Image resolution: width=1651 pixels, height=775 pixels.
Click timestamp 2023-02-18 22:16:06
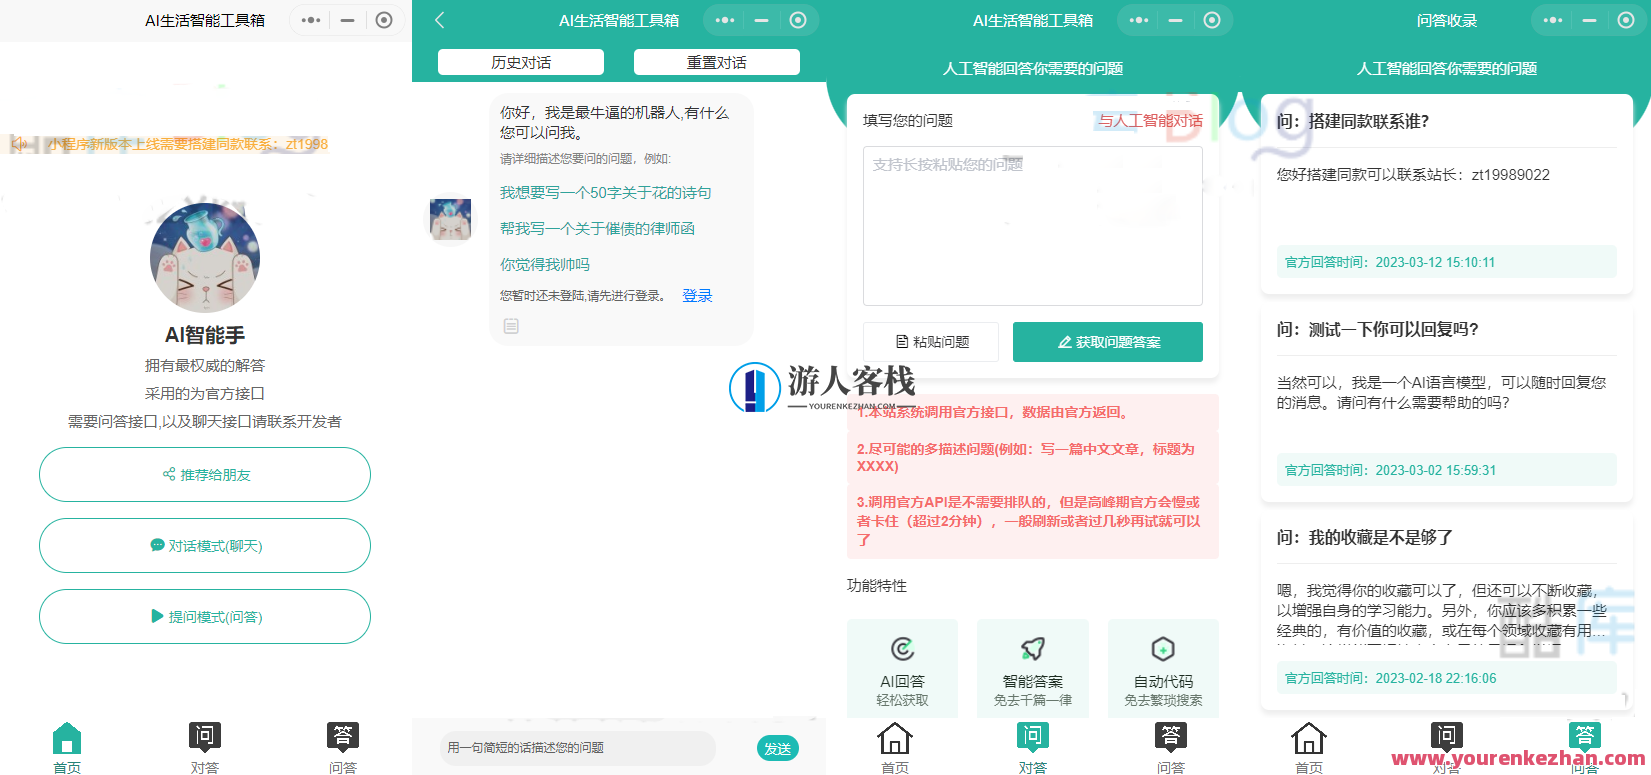point(1436,678)
